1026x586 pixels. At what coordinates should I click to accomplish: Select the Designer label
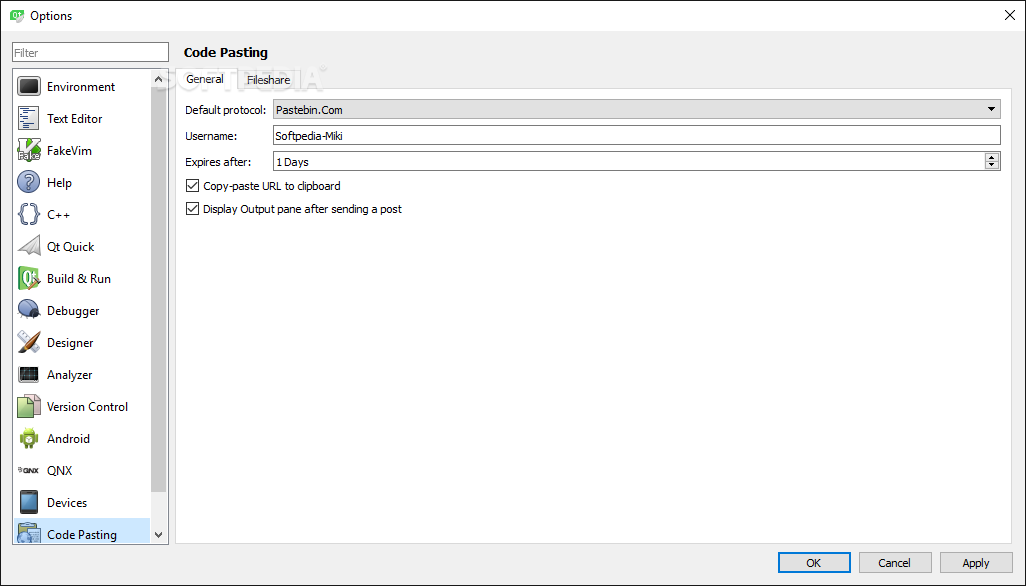pos(70,343)
